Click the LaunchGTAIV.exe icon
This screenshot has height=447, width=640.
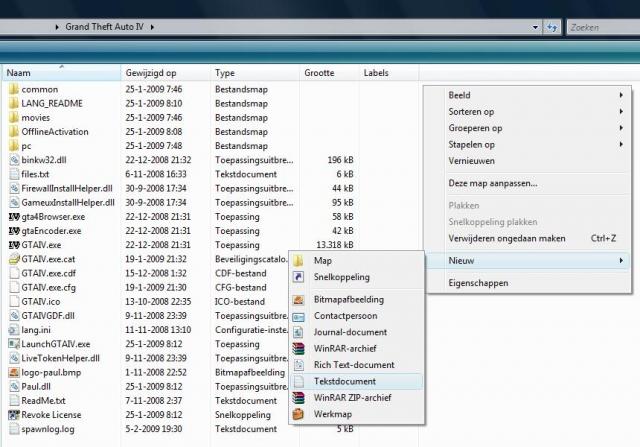[x=14, y=344]
